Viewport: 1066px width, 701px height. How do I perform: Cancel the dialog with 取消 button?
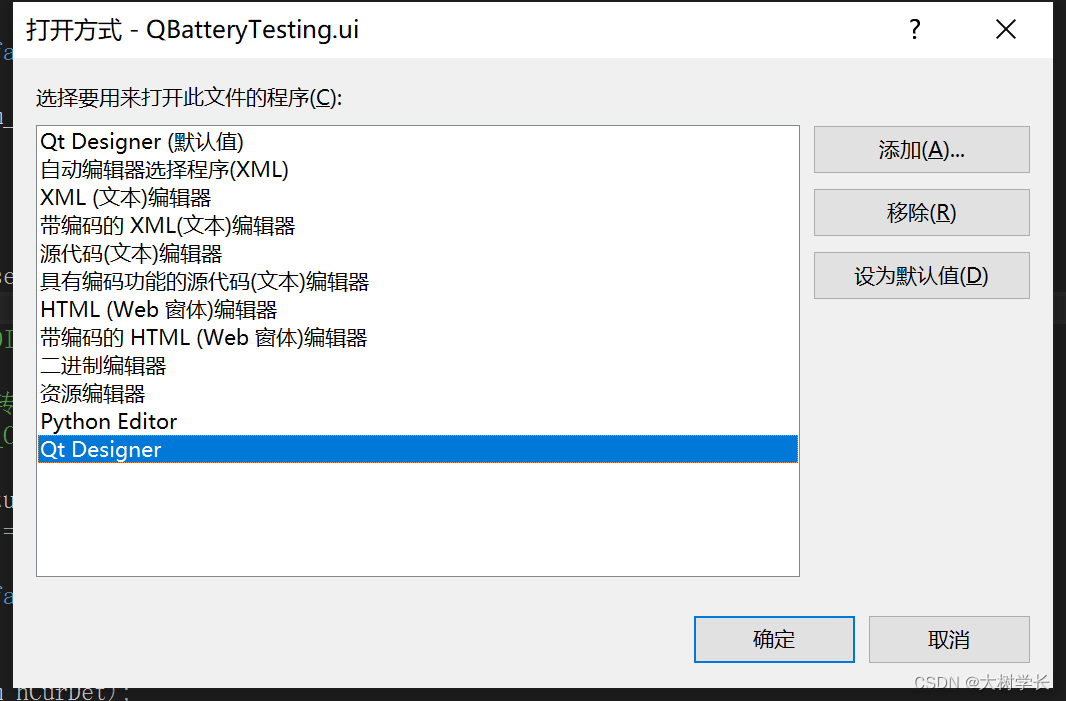(x=948, y=639)
